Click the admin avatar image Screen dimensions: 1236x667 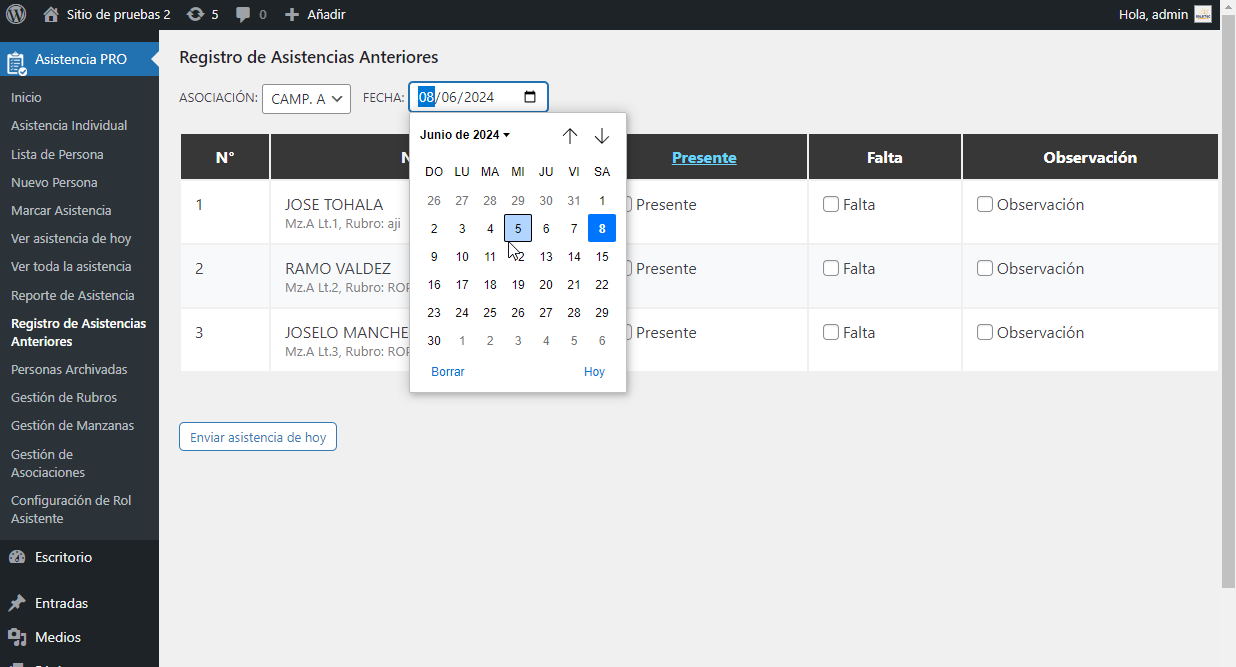click(1202, 14)
